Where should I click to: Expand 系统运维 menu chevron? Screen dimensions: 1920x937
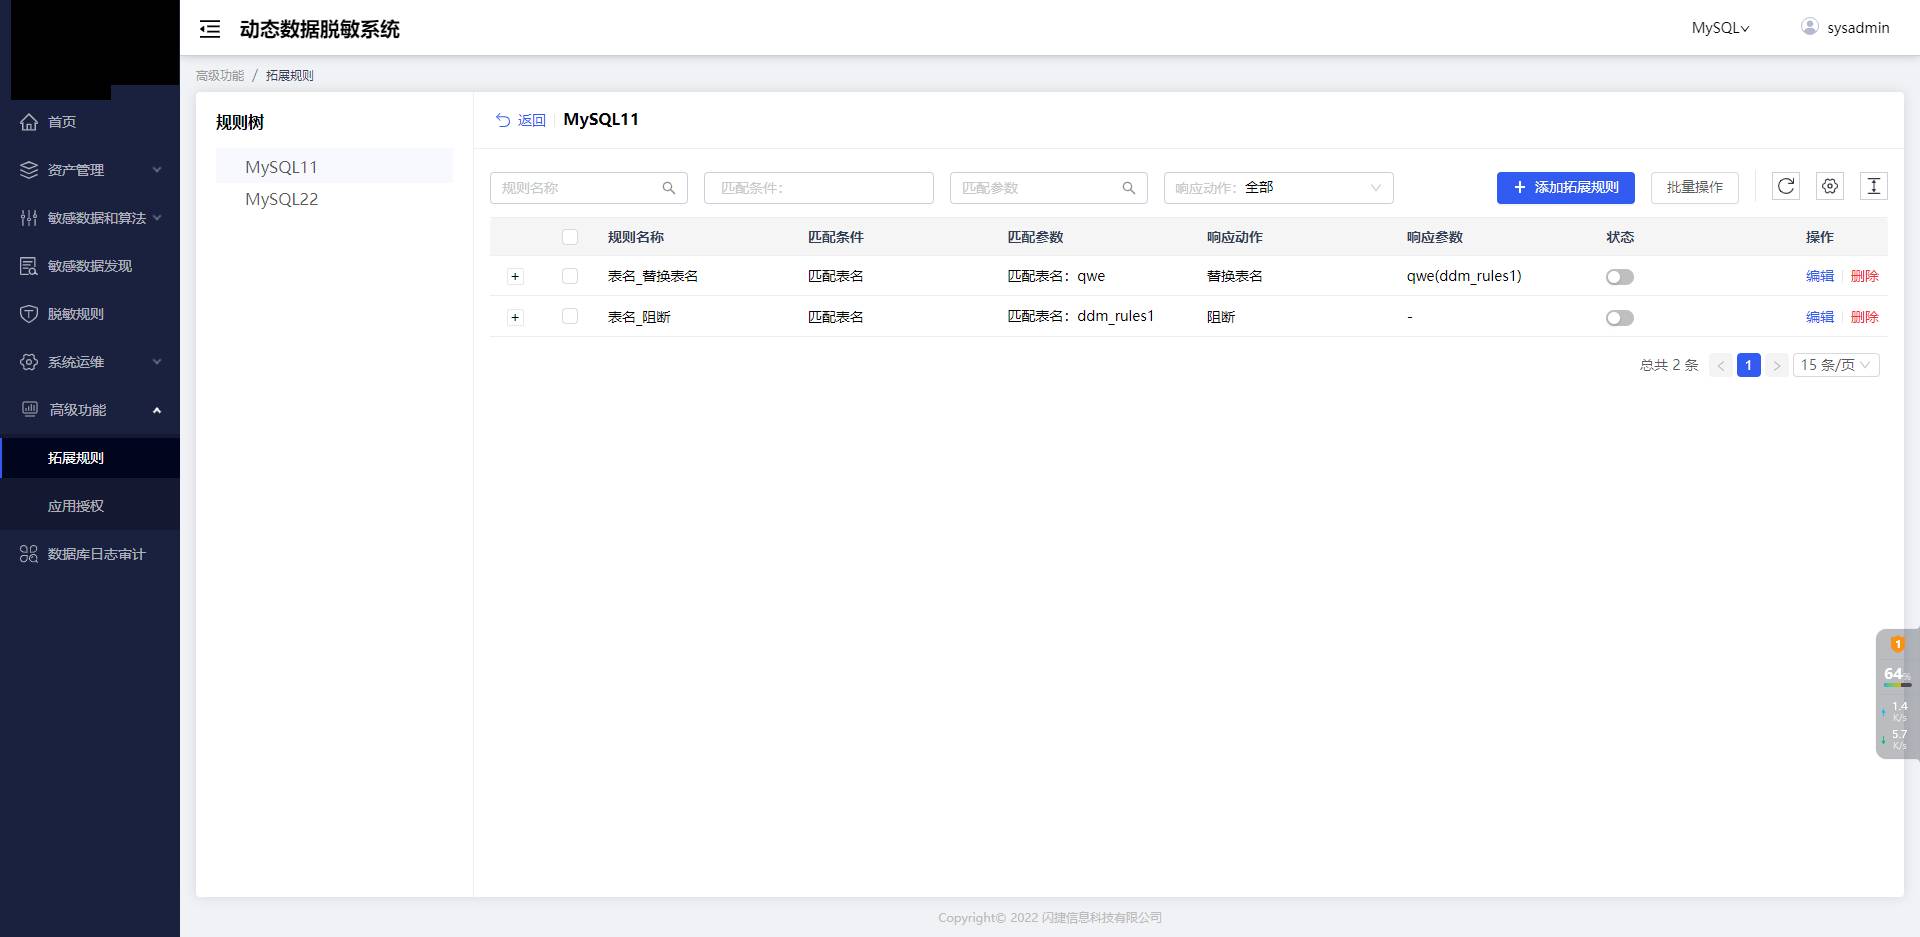(157, 362)
